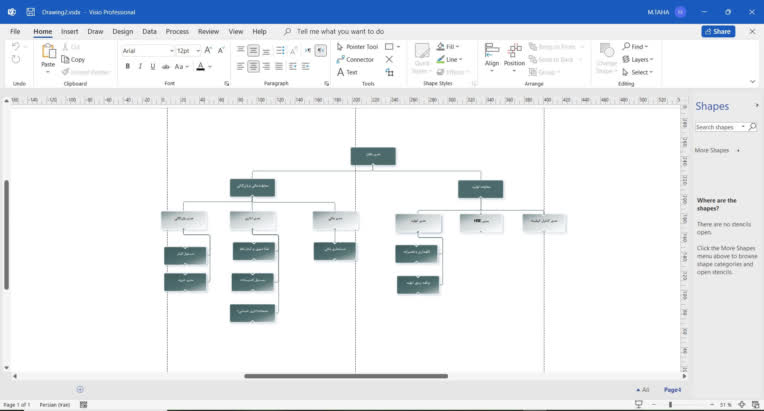This screenshot has height=411, width=764.
Task: Fit page to current window icon
Action: point(742,404)
